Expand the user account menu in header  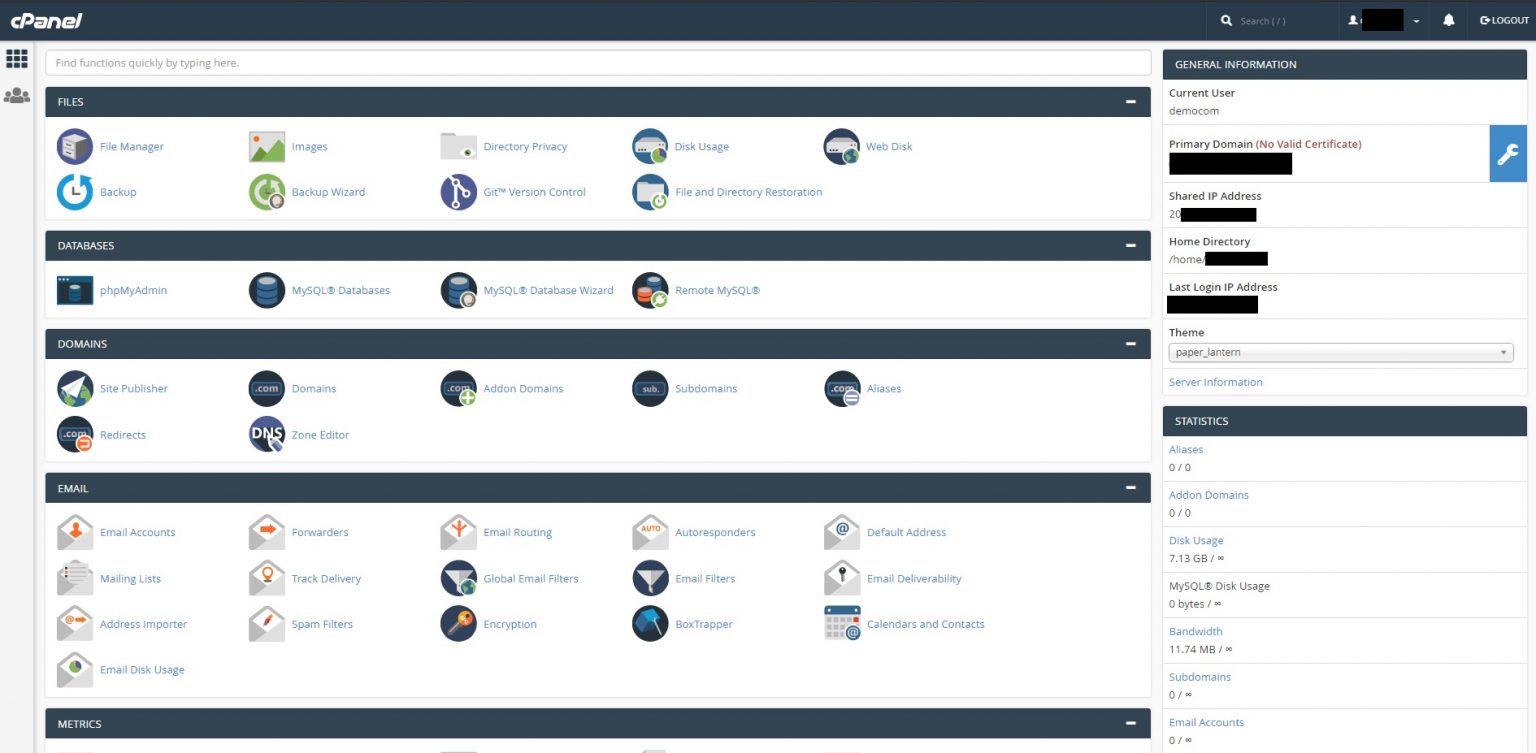click(x=1385, y=20)
